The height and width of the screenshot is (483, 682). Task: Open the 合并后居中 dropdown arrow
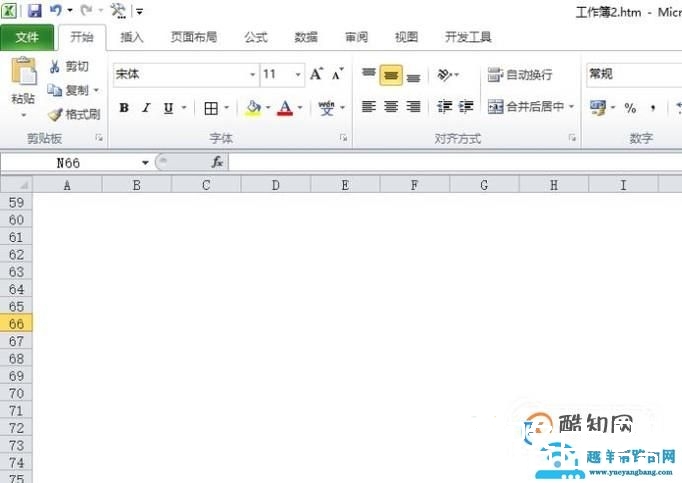click(572, 107)
